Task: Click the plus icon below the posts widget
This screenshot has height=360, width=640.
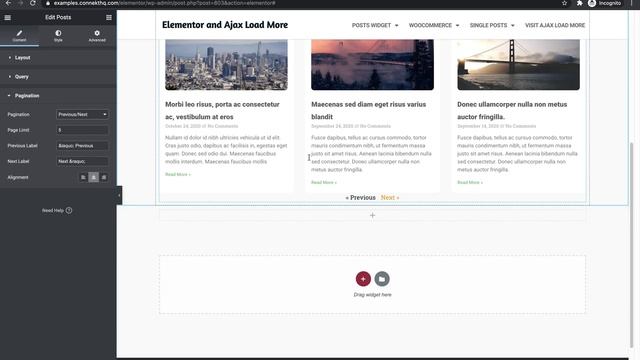Action: pos(372,215)
